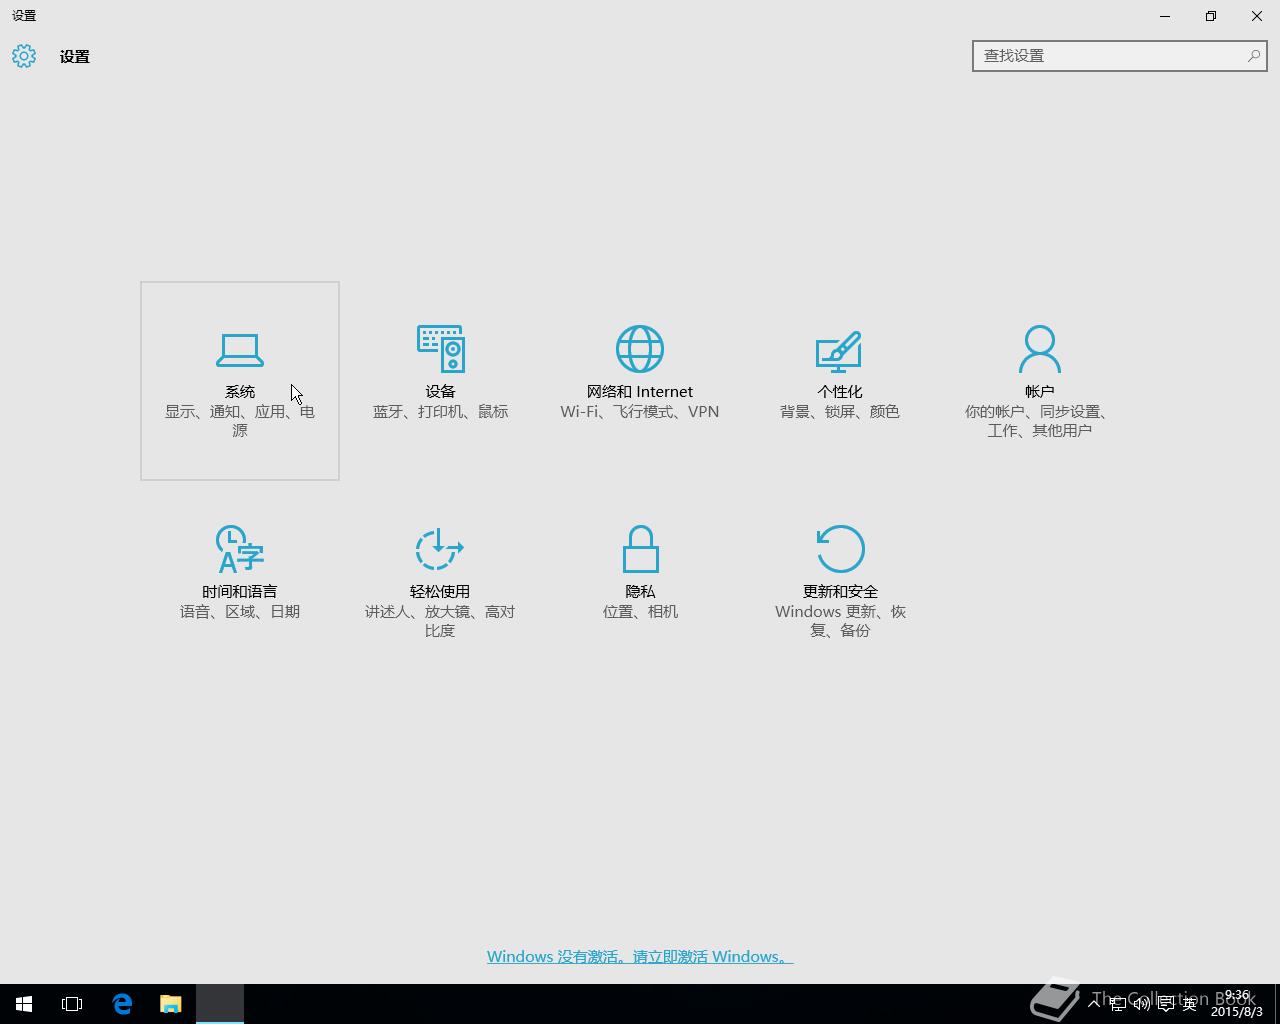Image resolution: width=1280 pixels, height=1024 pixels.
Task: Open the 帐户 (Accounts) settings category
Action: pos(1040,381)
